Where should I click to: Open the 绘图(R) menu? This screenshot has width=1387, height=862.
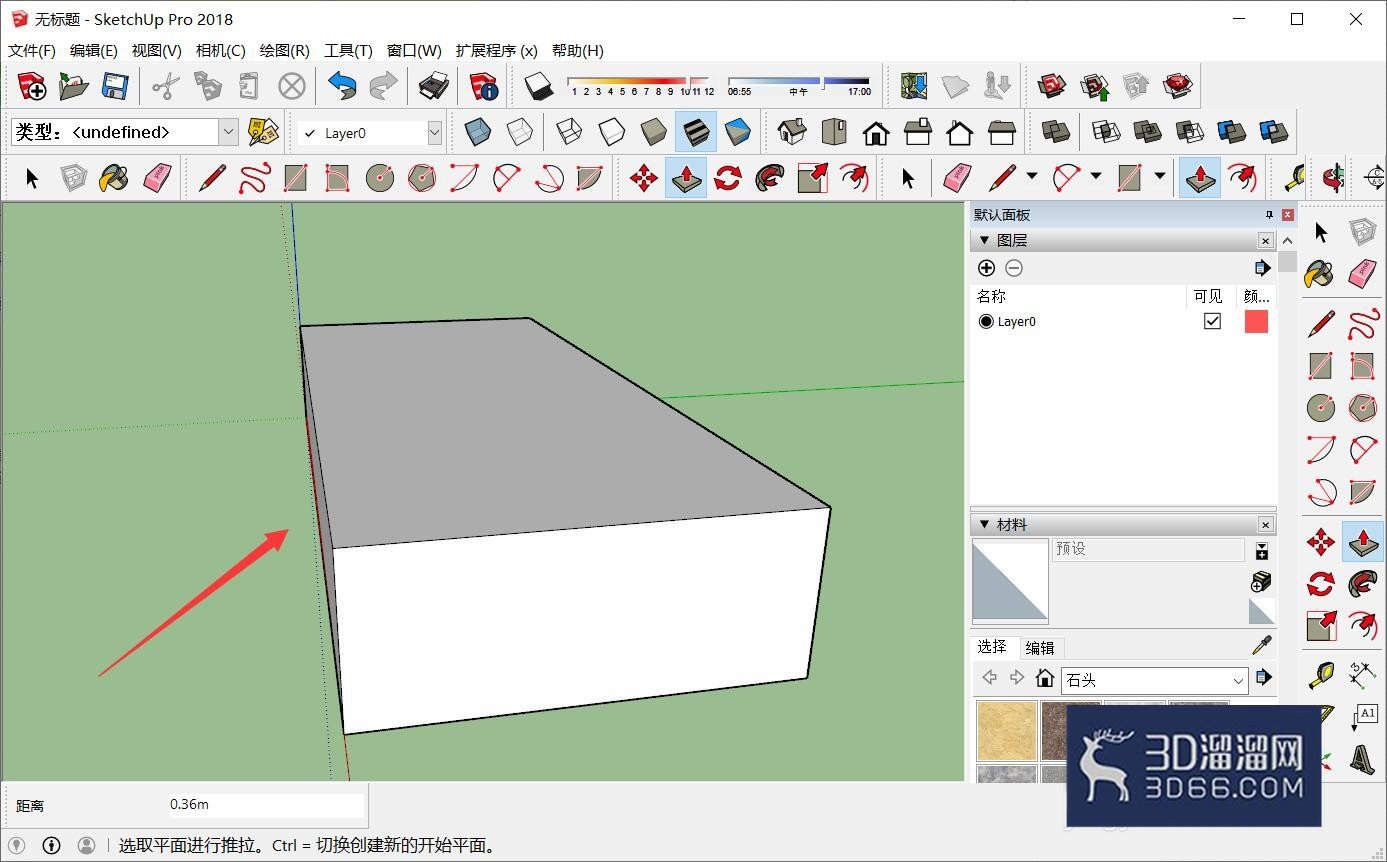[x=284, y=50]
